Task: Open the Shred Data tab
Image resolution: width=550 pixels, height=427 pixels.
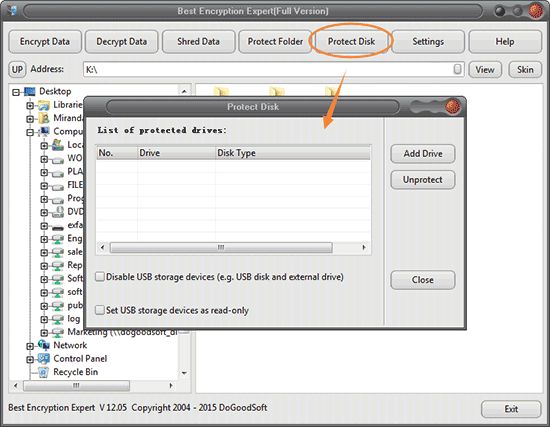Action: [x=199, y=41]
